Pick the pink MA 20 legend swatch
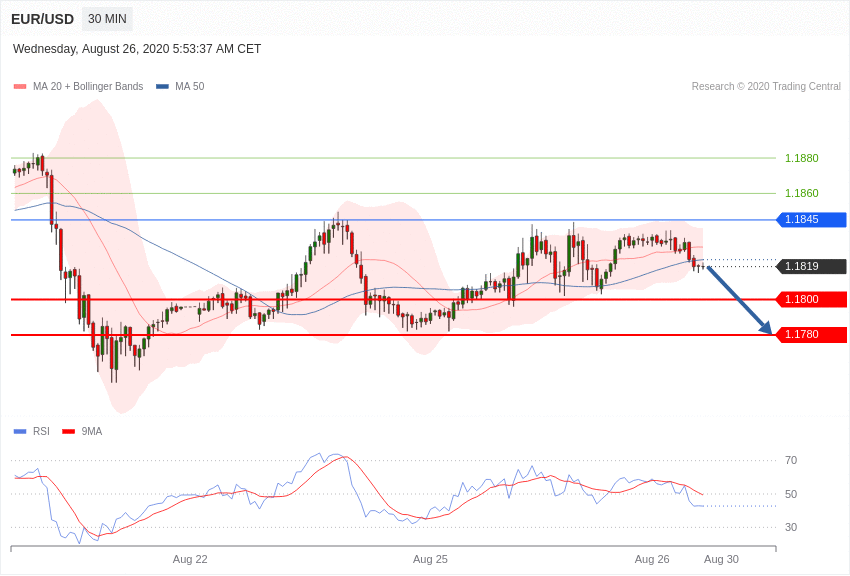Image resolution: width=850 pixels, height=576 pixels. [20, 86]
